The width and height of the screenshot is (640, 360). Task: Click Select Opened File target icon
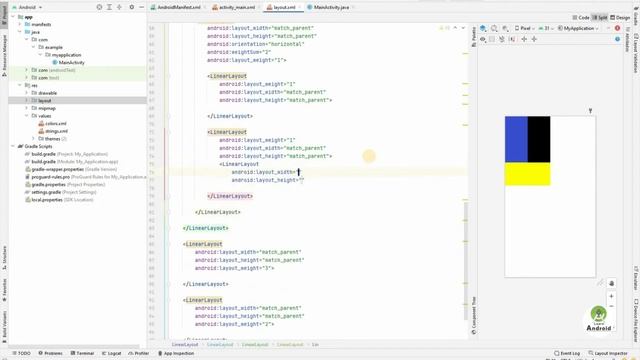(x=99, y=7)
